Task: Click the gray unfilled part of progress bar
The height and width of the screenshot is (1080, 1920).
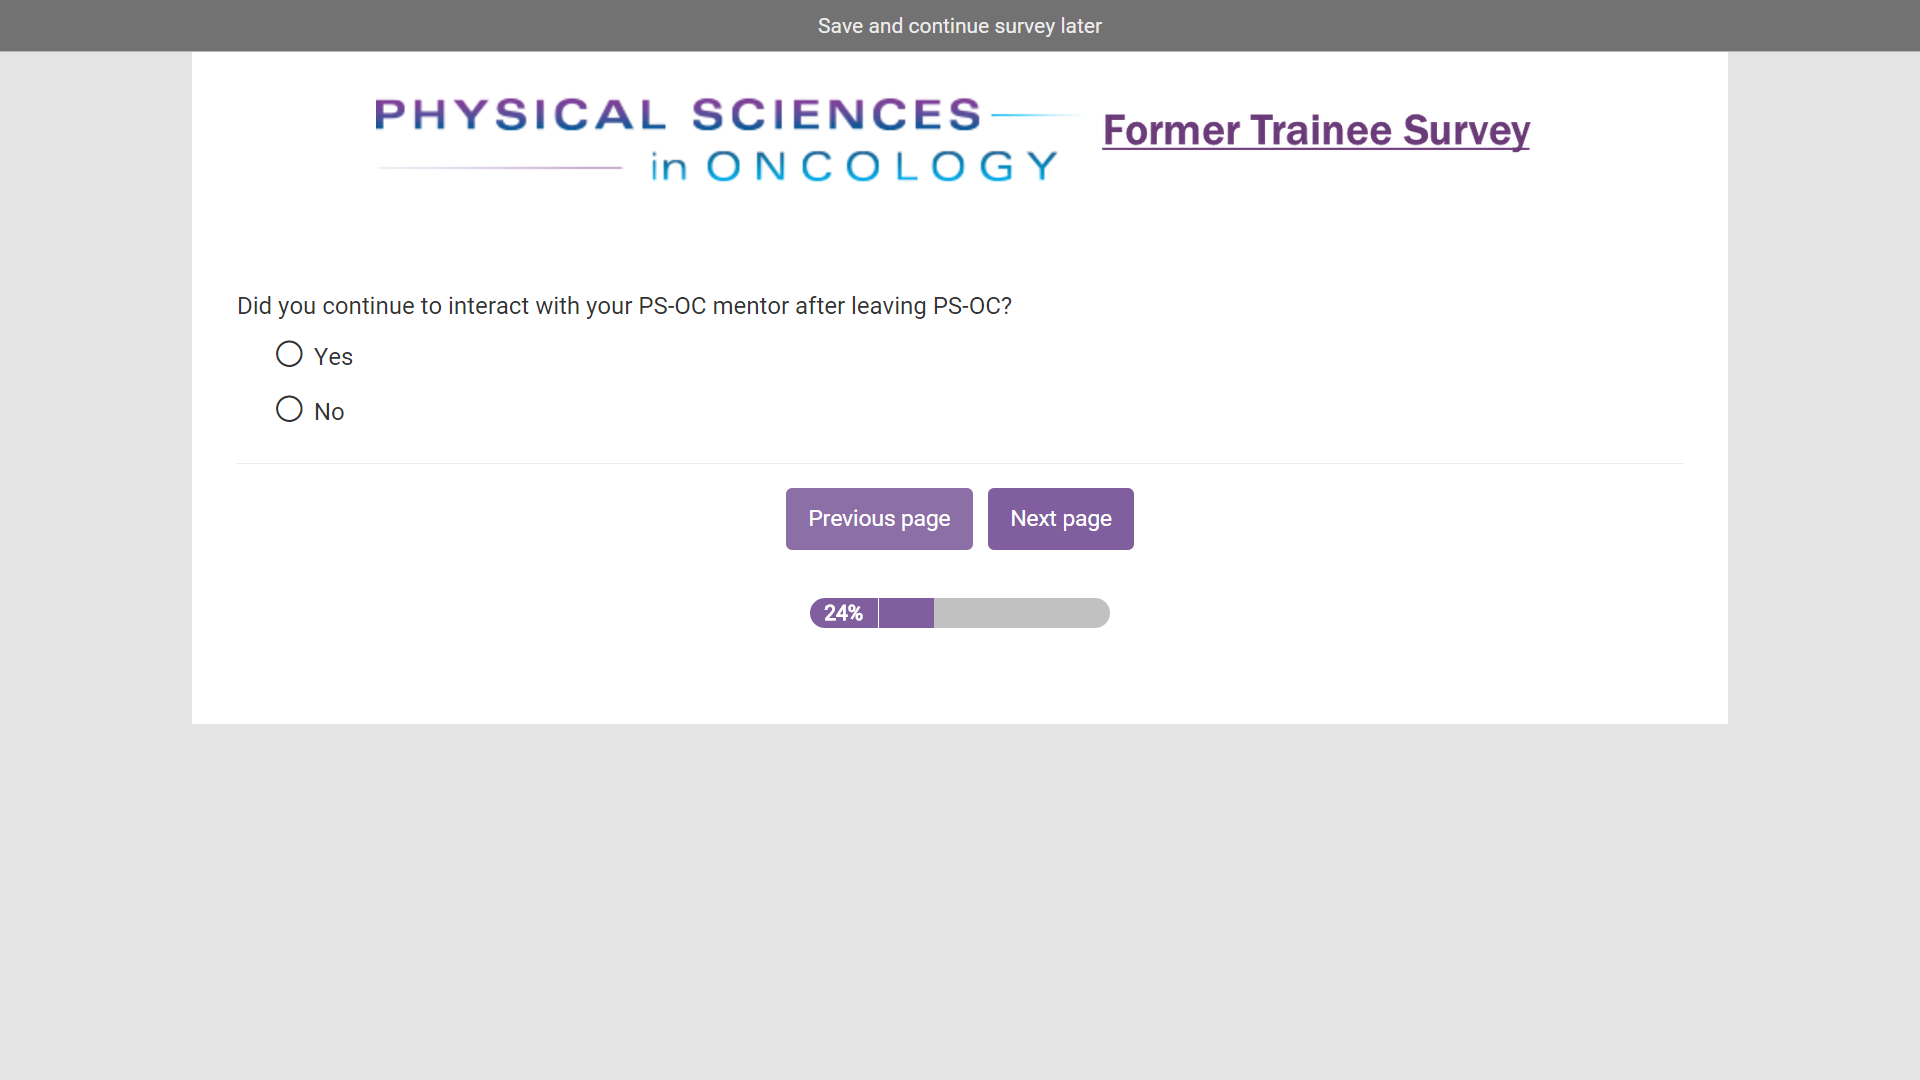Action: [x=1020, y=613]
